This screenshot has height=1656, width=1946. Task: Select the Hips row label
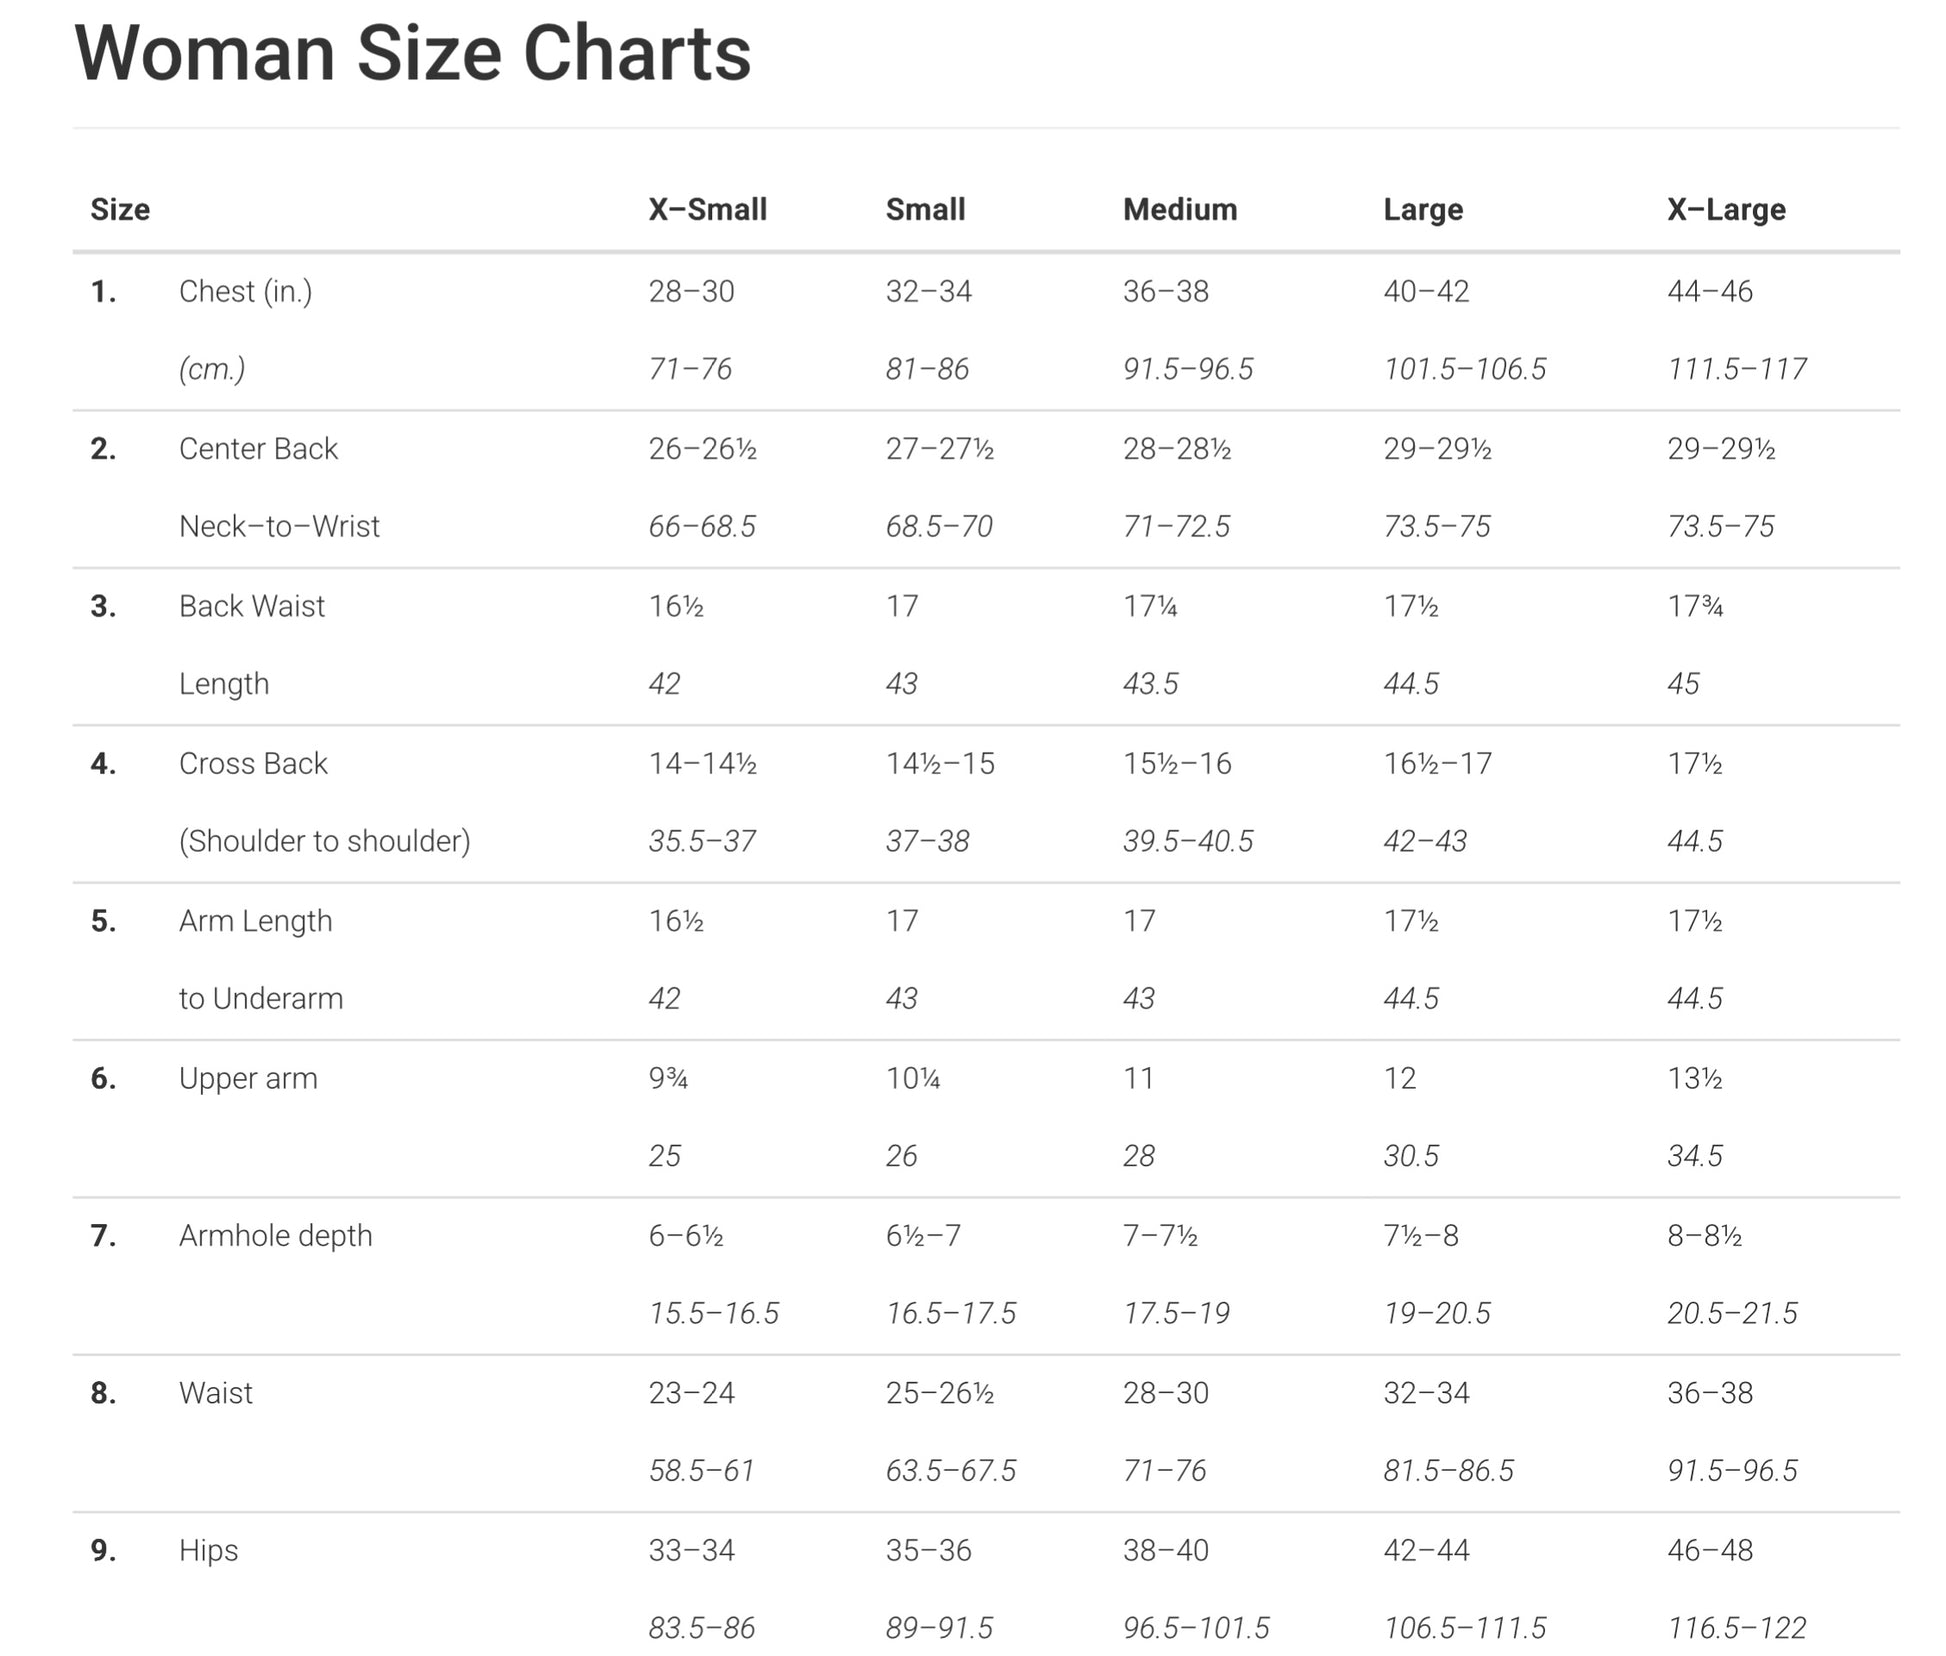(x=208, y=1550)
